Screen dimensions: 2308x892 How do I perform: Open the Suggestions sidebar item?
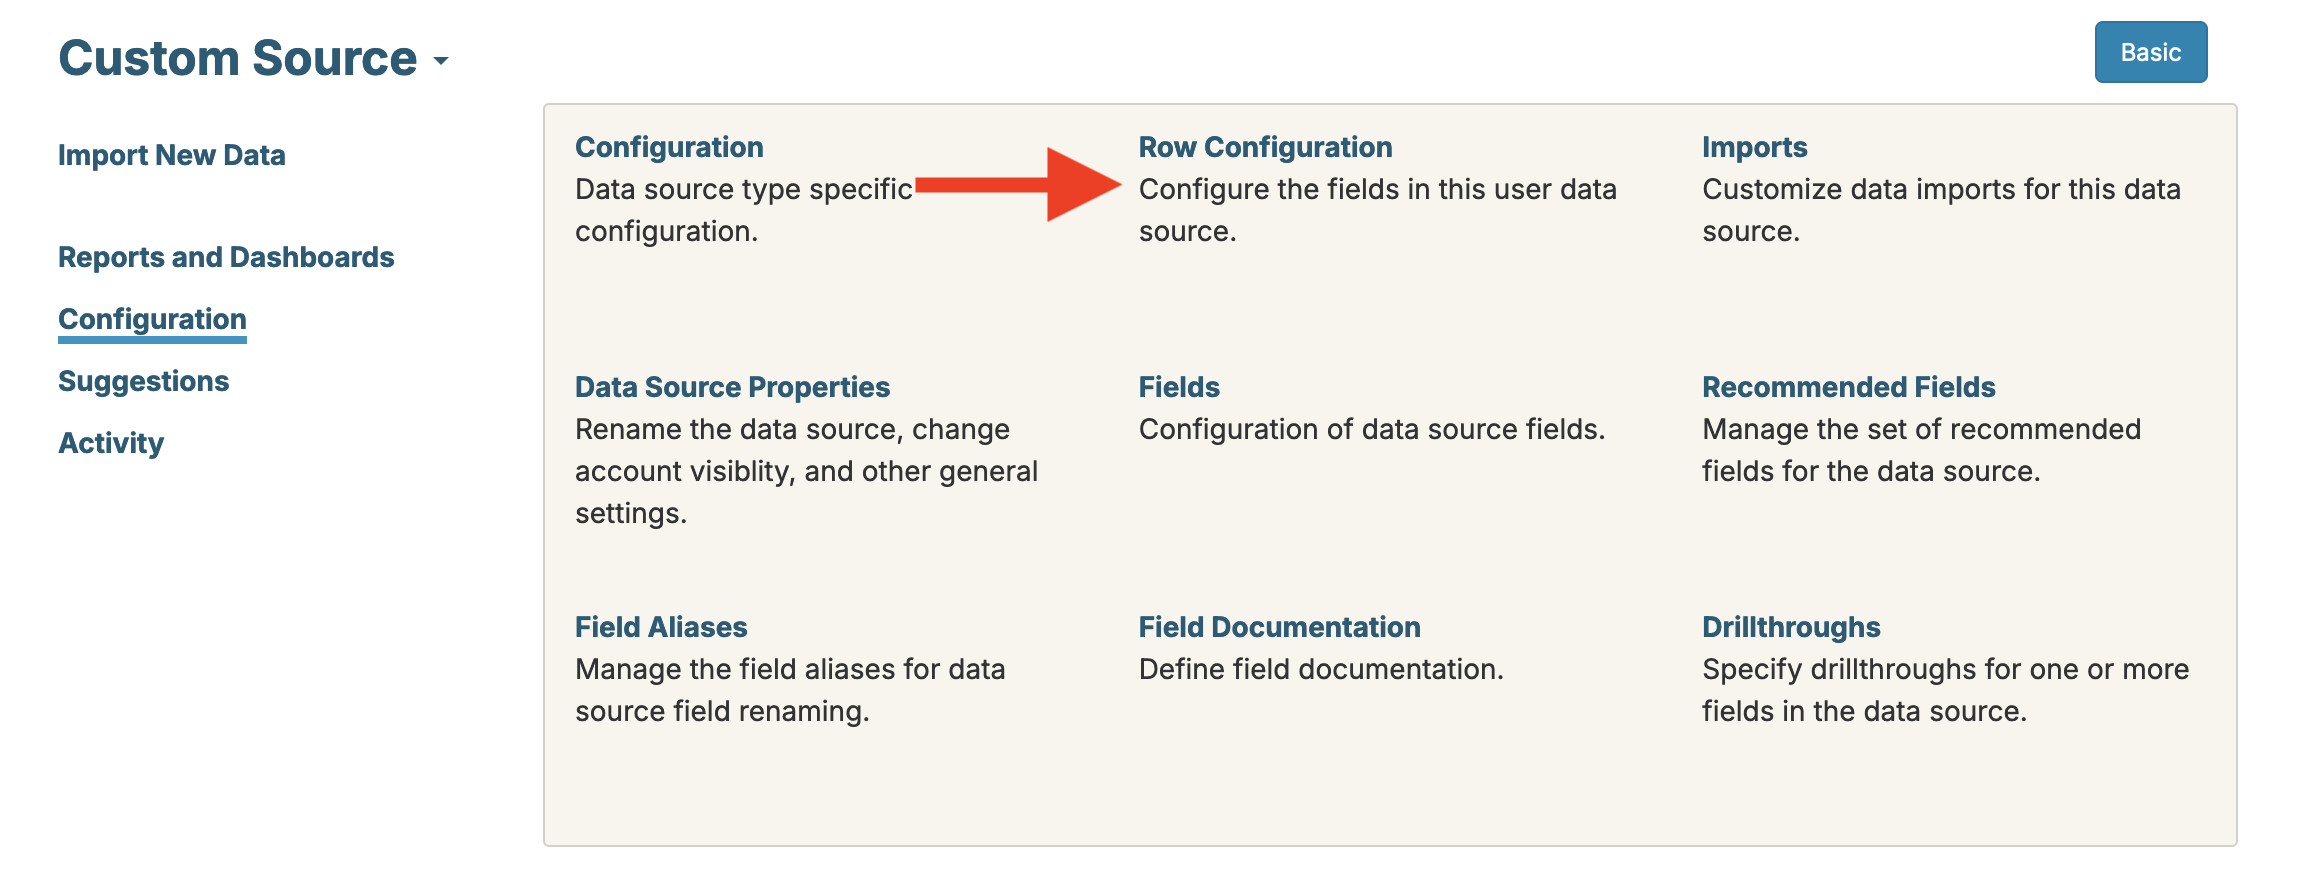(x=143, y=381)
